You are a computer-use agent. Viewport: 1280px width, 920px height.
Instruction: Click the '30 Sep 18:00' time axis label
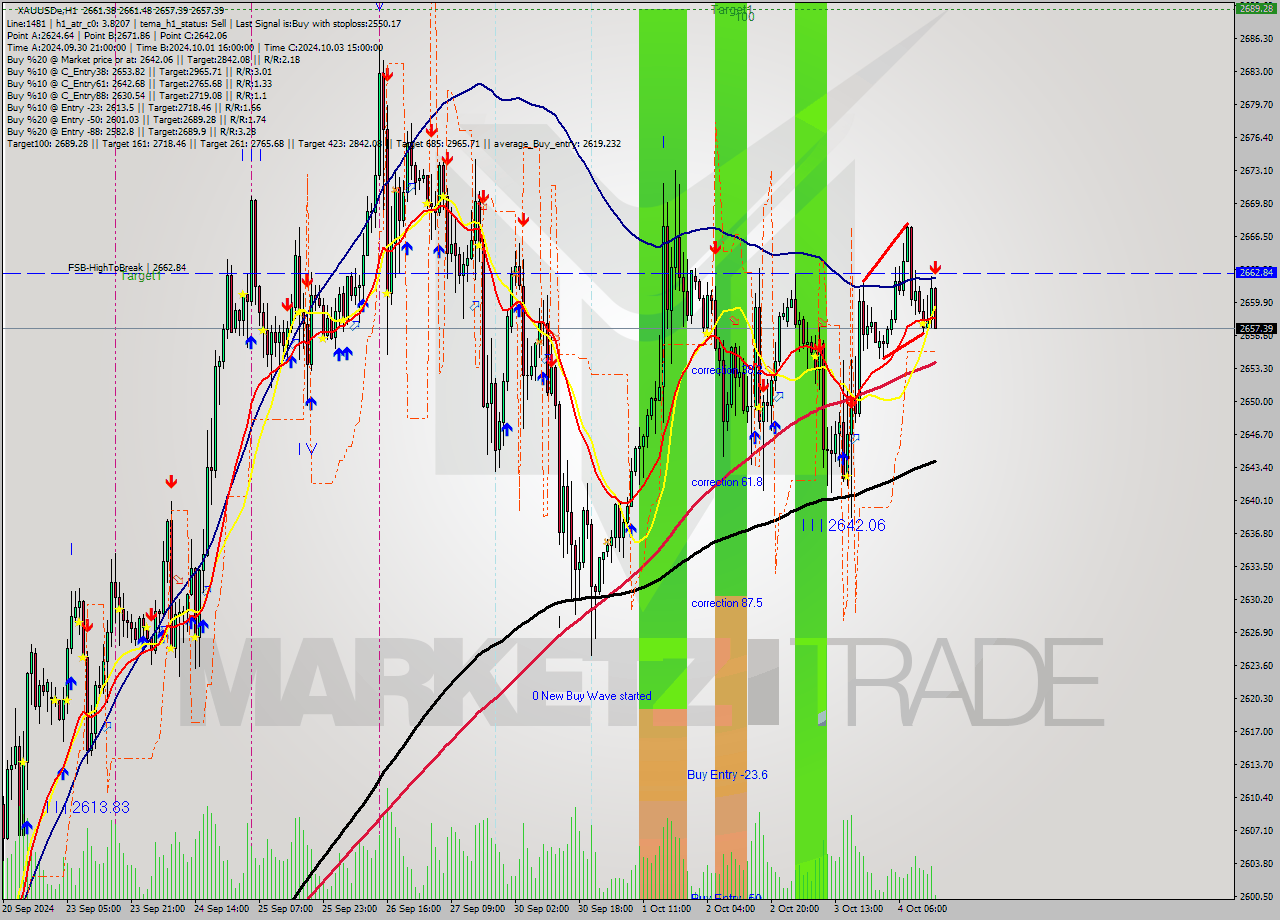pyautogui.click(x=607, y=909)
